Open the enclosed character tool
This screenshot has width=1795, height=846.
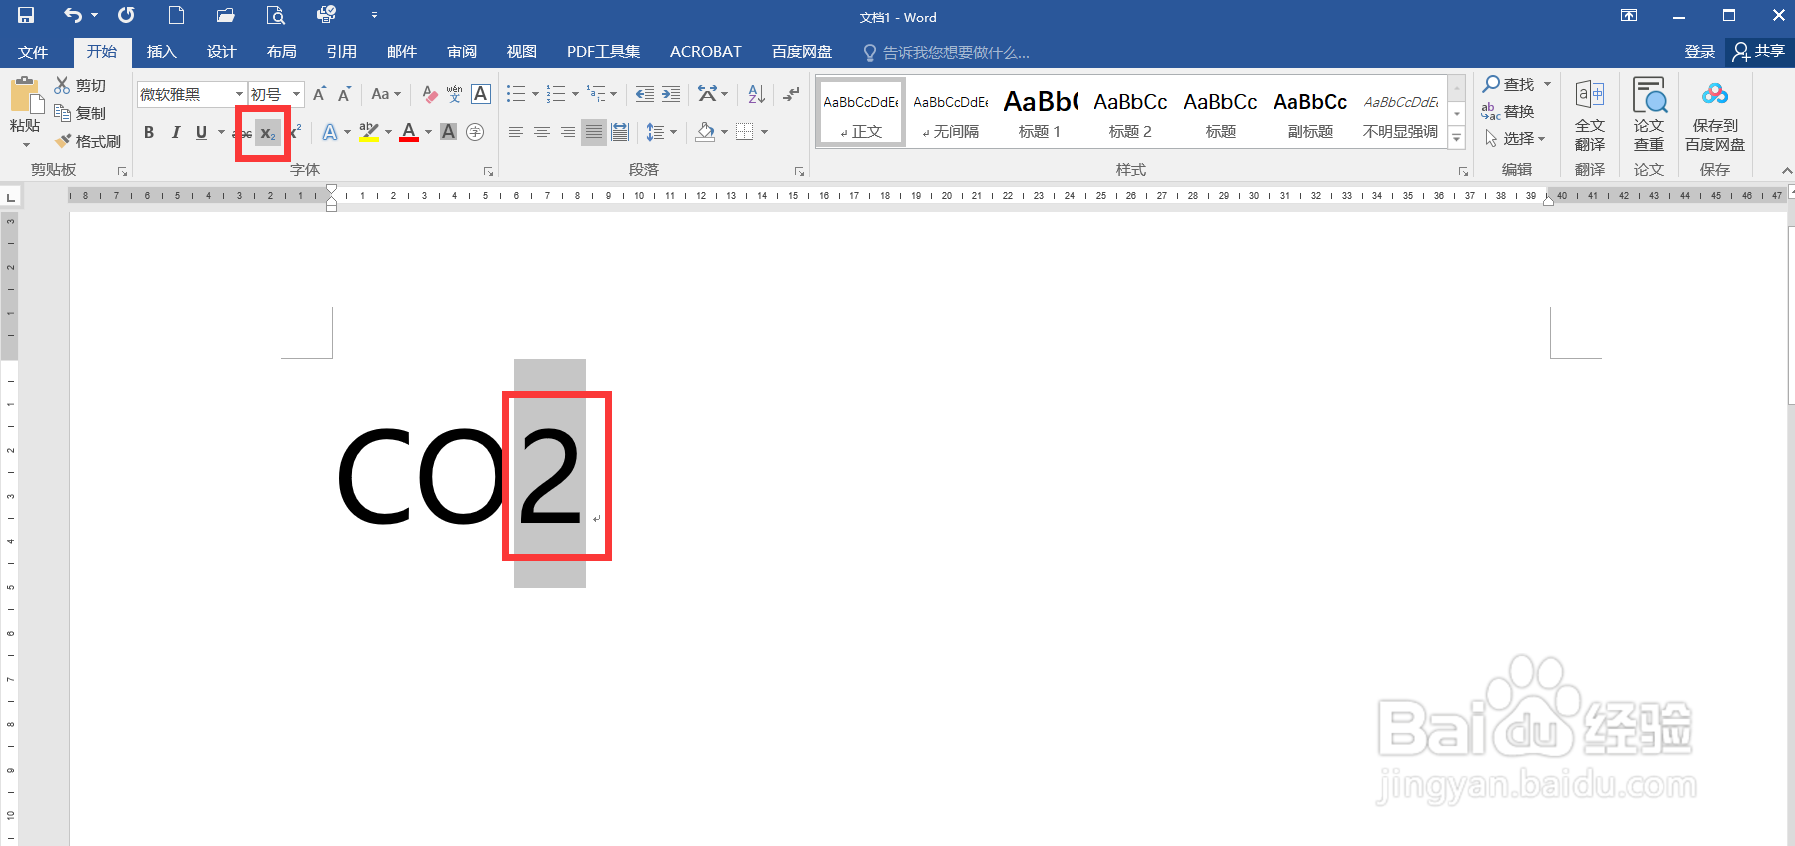coord(475,132)
